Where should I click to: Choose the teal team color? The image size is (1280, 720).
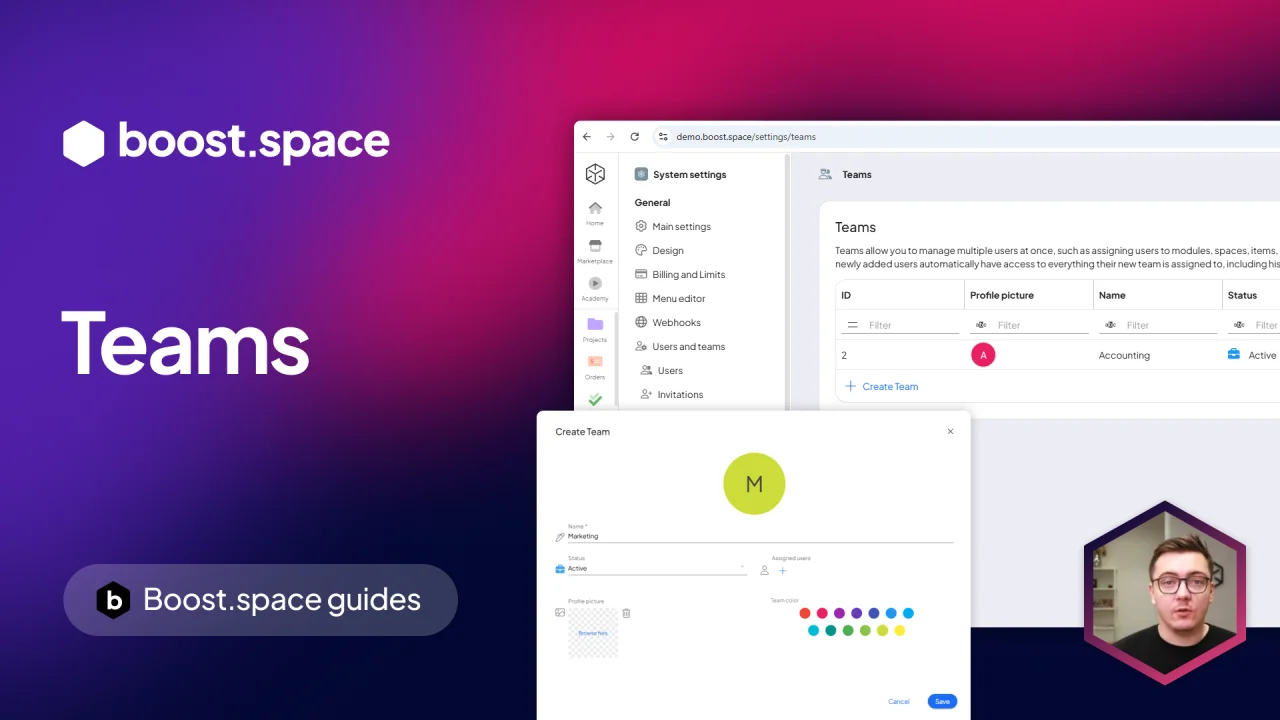click(831, 630)
